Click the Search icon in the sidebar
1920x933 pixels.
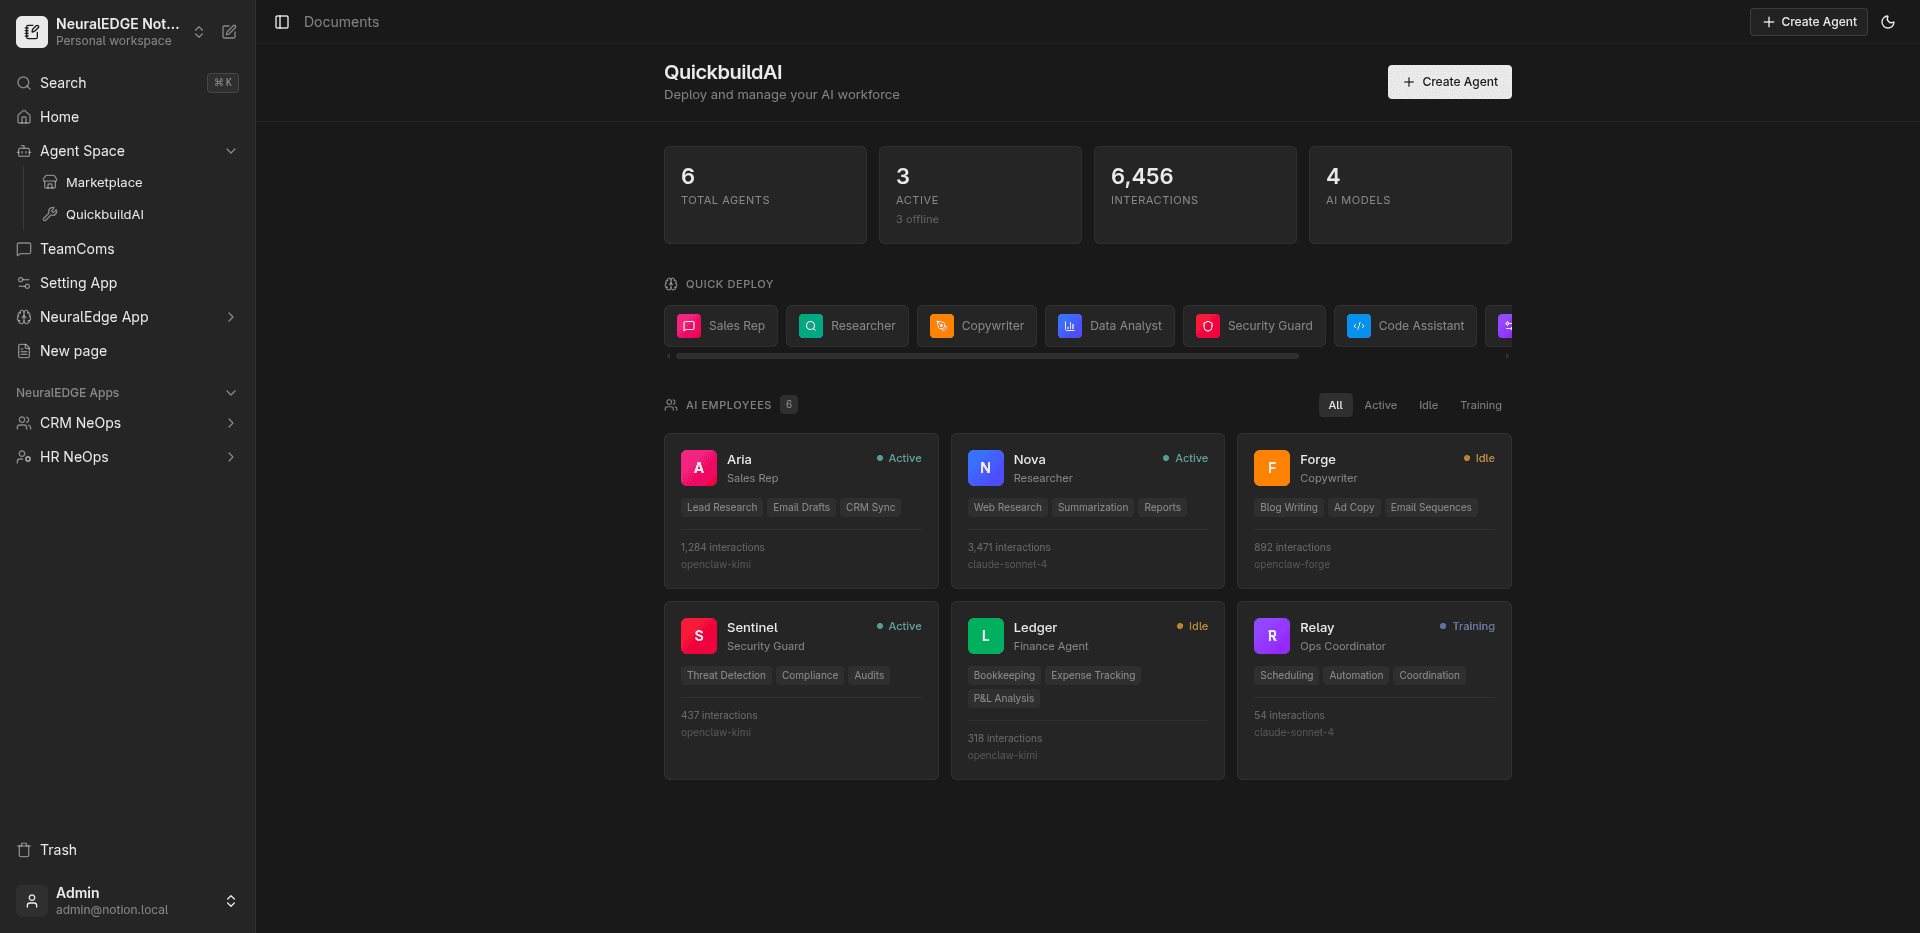(23, 83)
